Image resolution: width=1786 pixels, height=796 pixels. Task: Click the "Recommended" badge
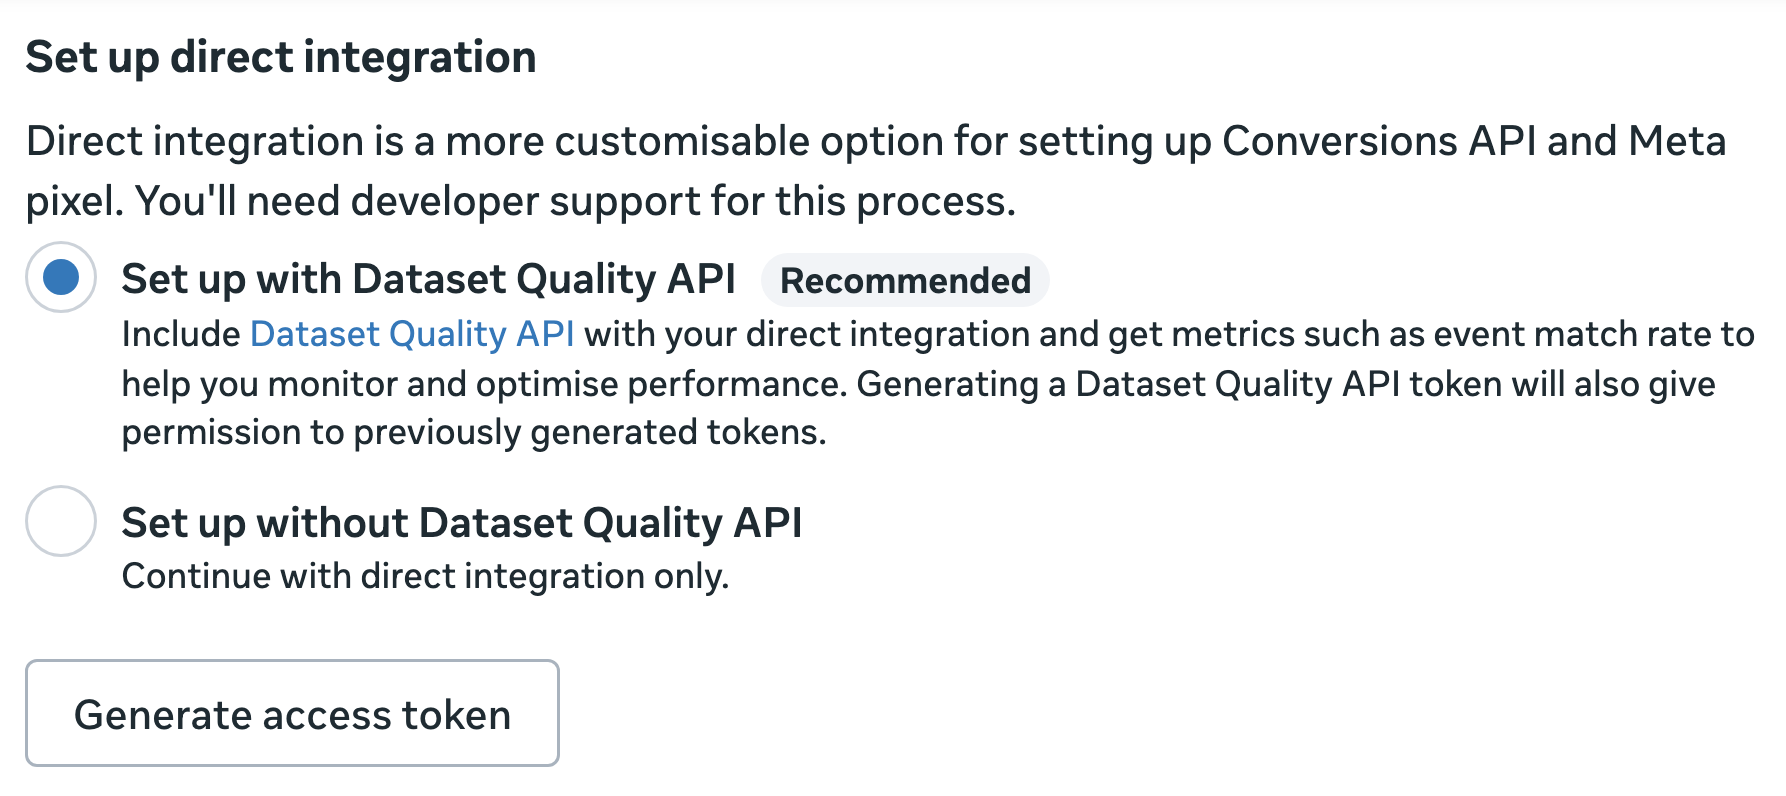click(x=905, y=281)
